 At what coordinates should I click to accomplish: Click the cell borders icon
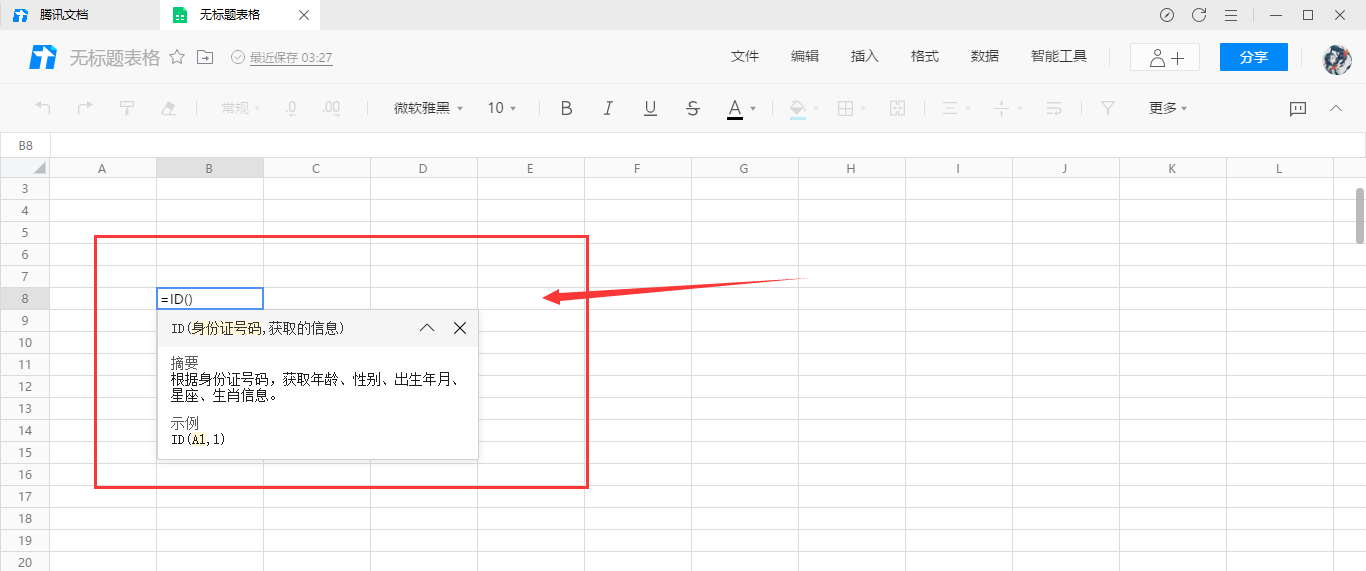pyautogui.click(x=845, y=108)
